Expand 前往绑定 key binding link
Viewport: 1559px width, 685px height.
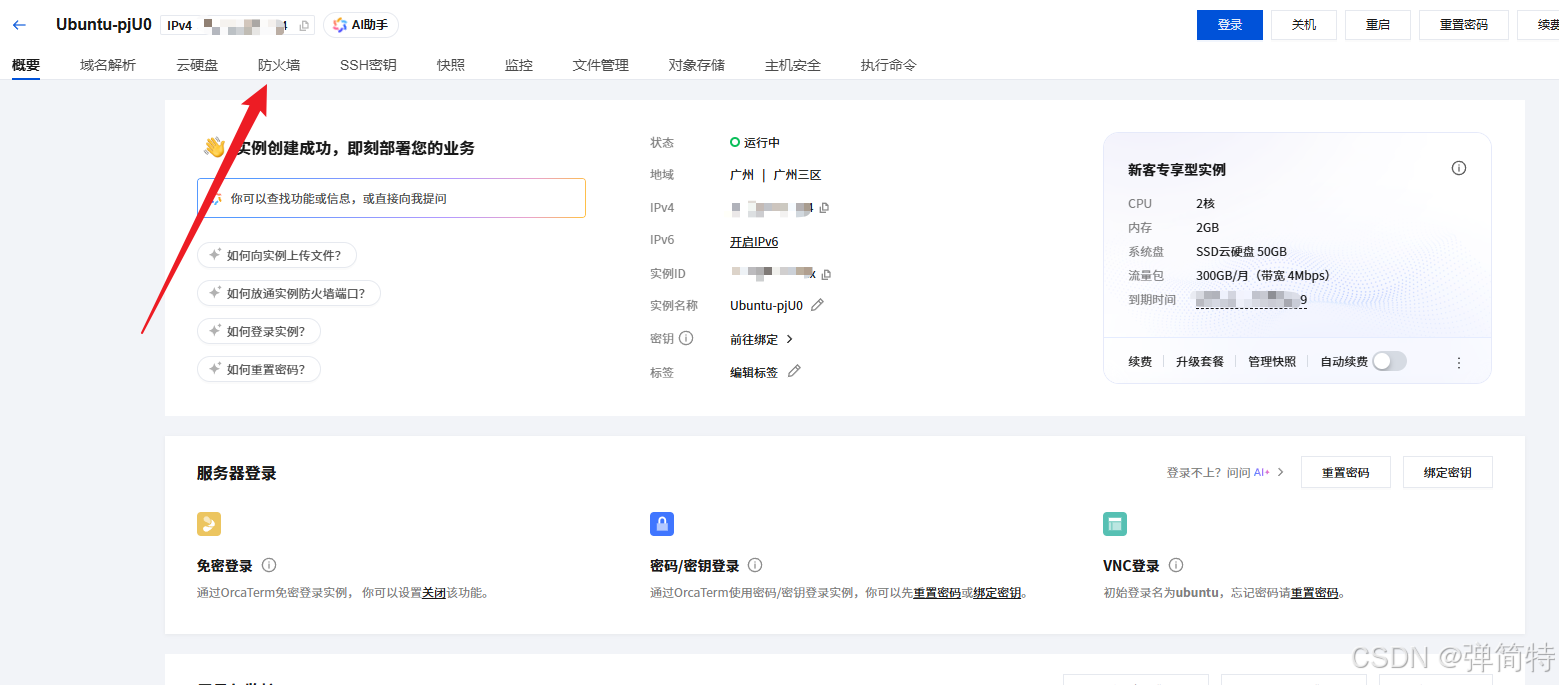click(x=761, y=339)
